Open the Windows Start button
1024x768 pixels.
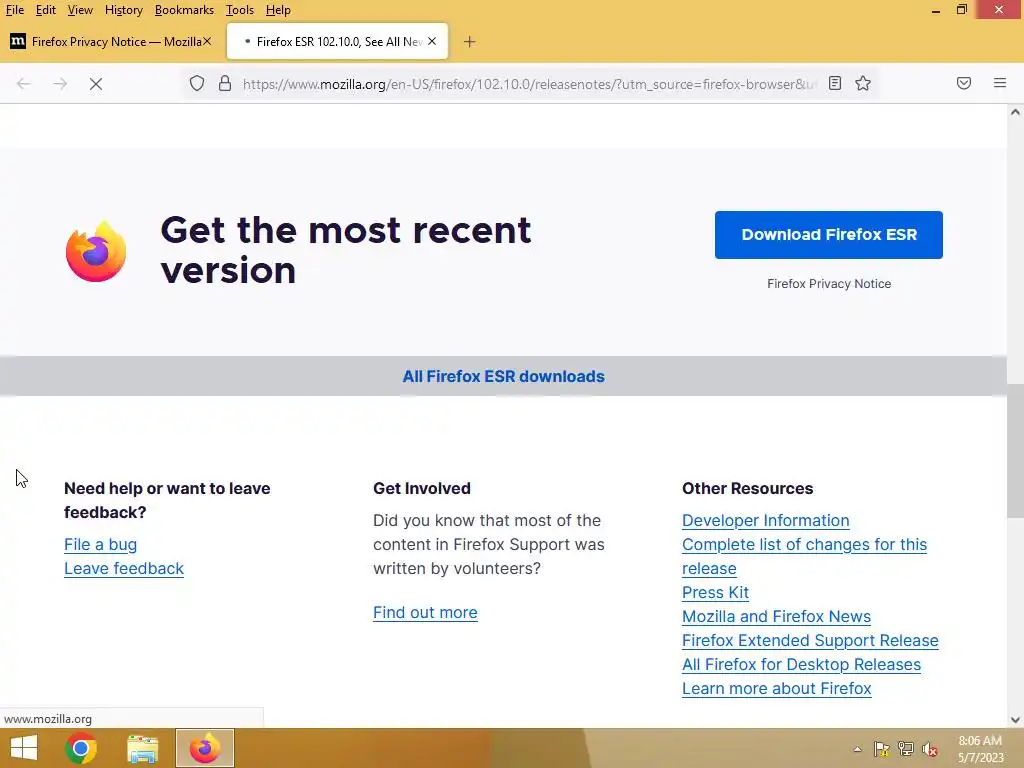pos(24,748)
